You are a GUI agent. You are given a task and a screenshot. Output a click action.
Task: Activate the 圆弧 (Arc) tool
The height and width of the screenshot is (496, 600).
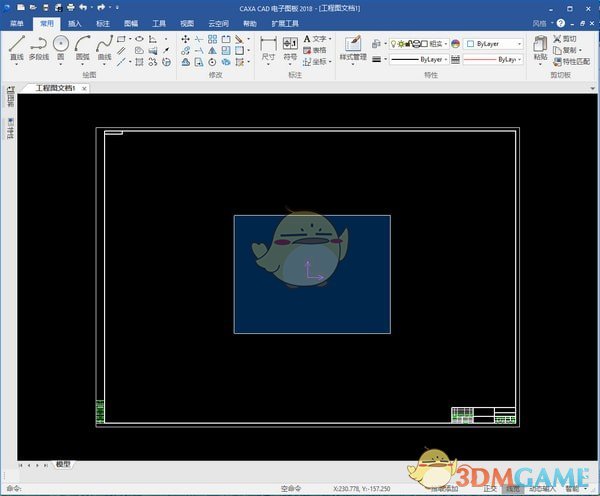(x=83, y=49)
